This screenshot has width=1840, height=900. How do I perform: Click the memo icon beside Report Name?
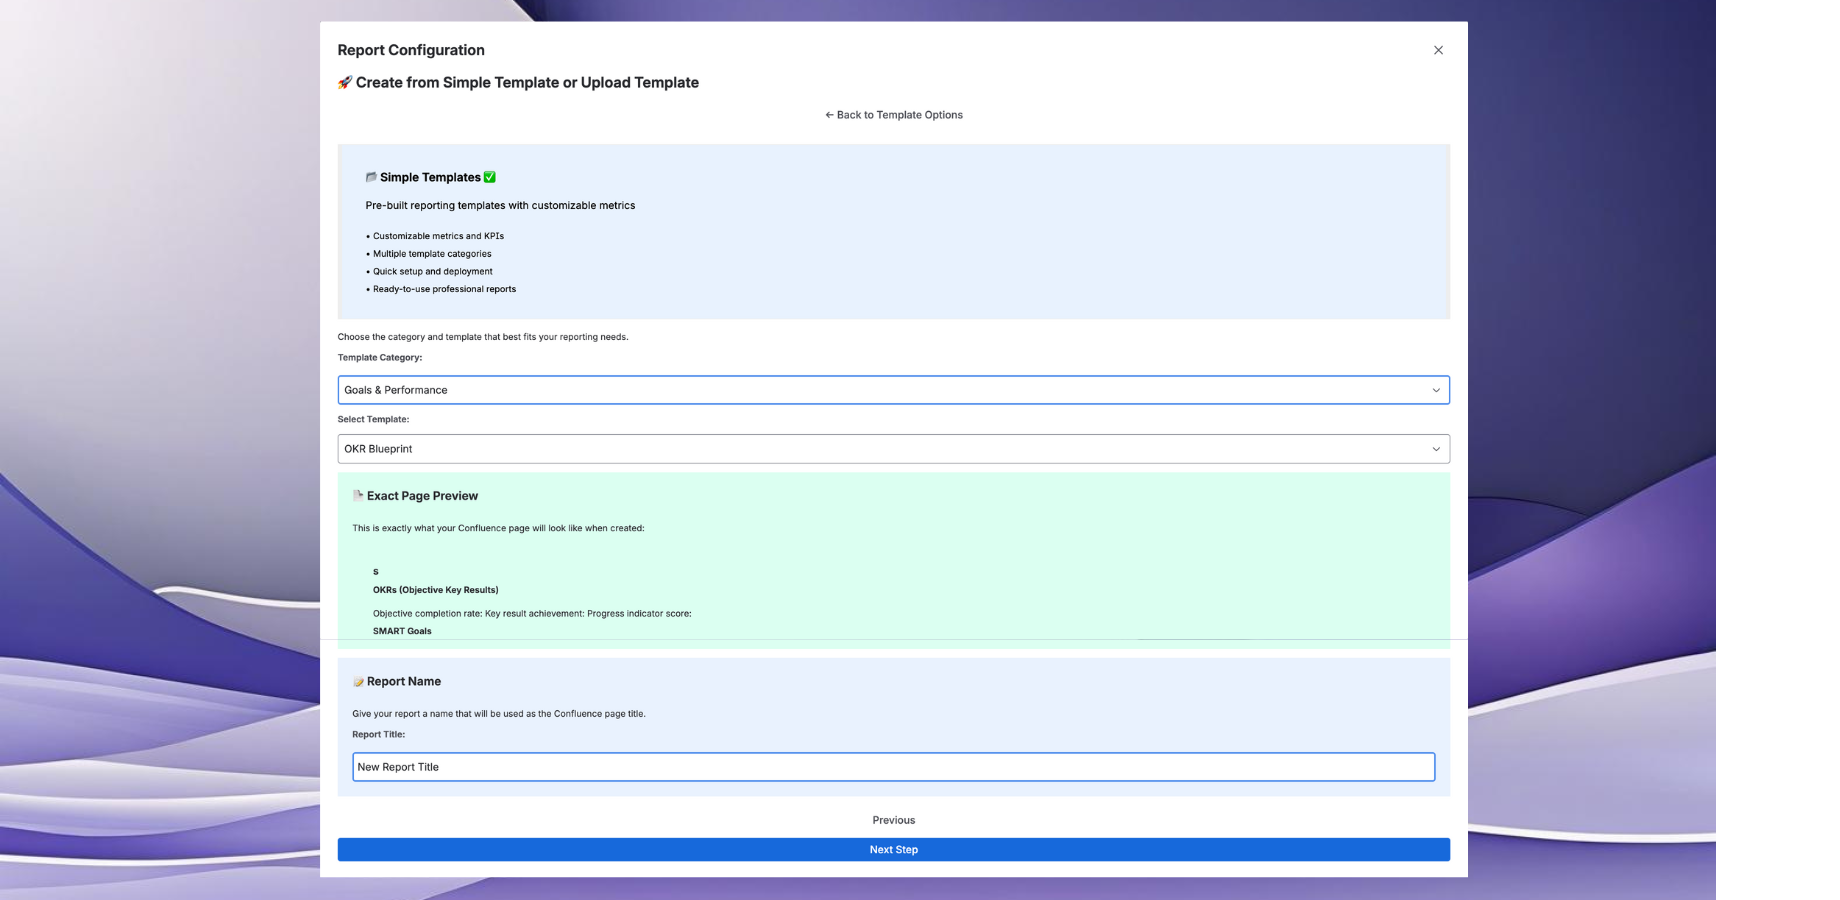[x=358, y=682]
